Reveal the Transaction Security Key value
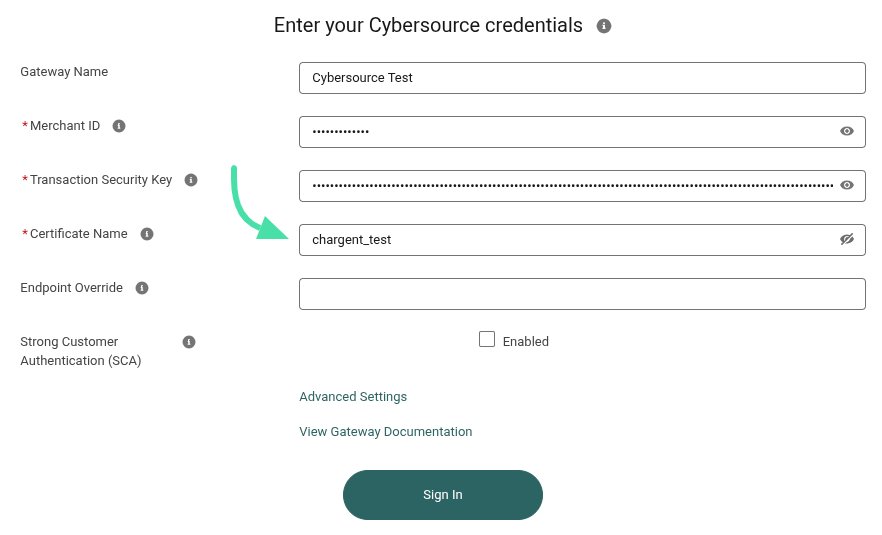 [x=847, y=185]
